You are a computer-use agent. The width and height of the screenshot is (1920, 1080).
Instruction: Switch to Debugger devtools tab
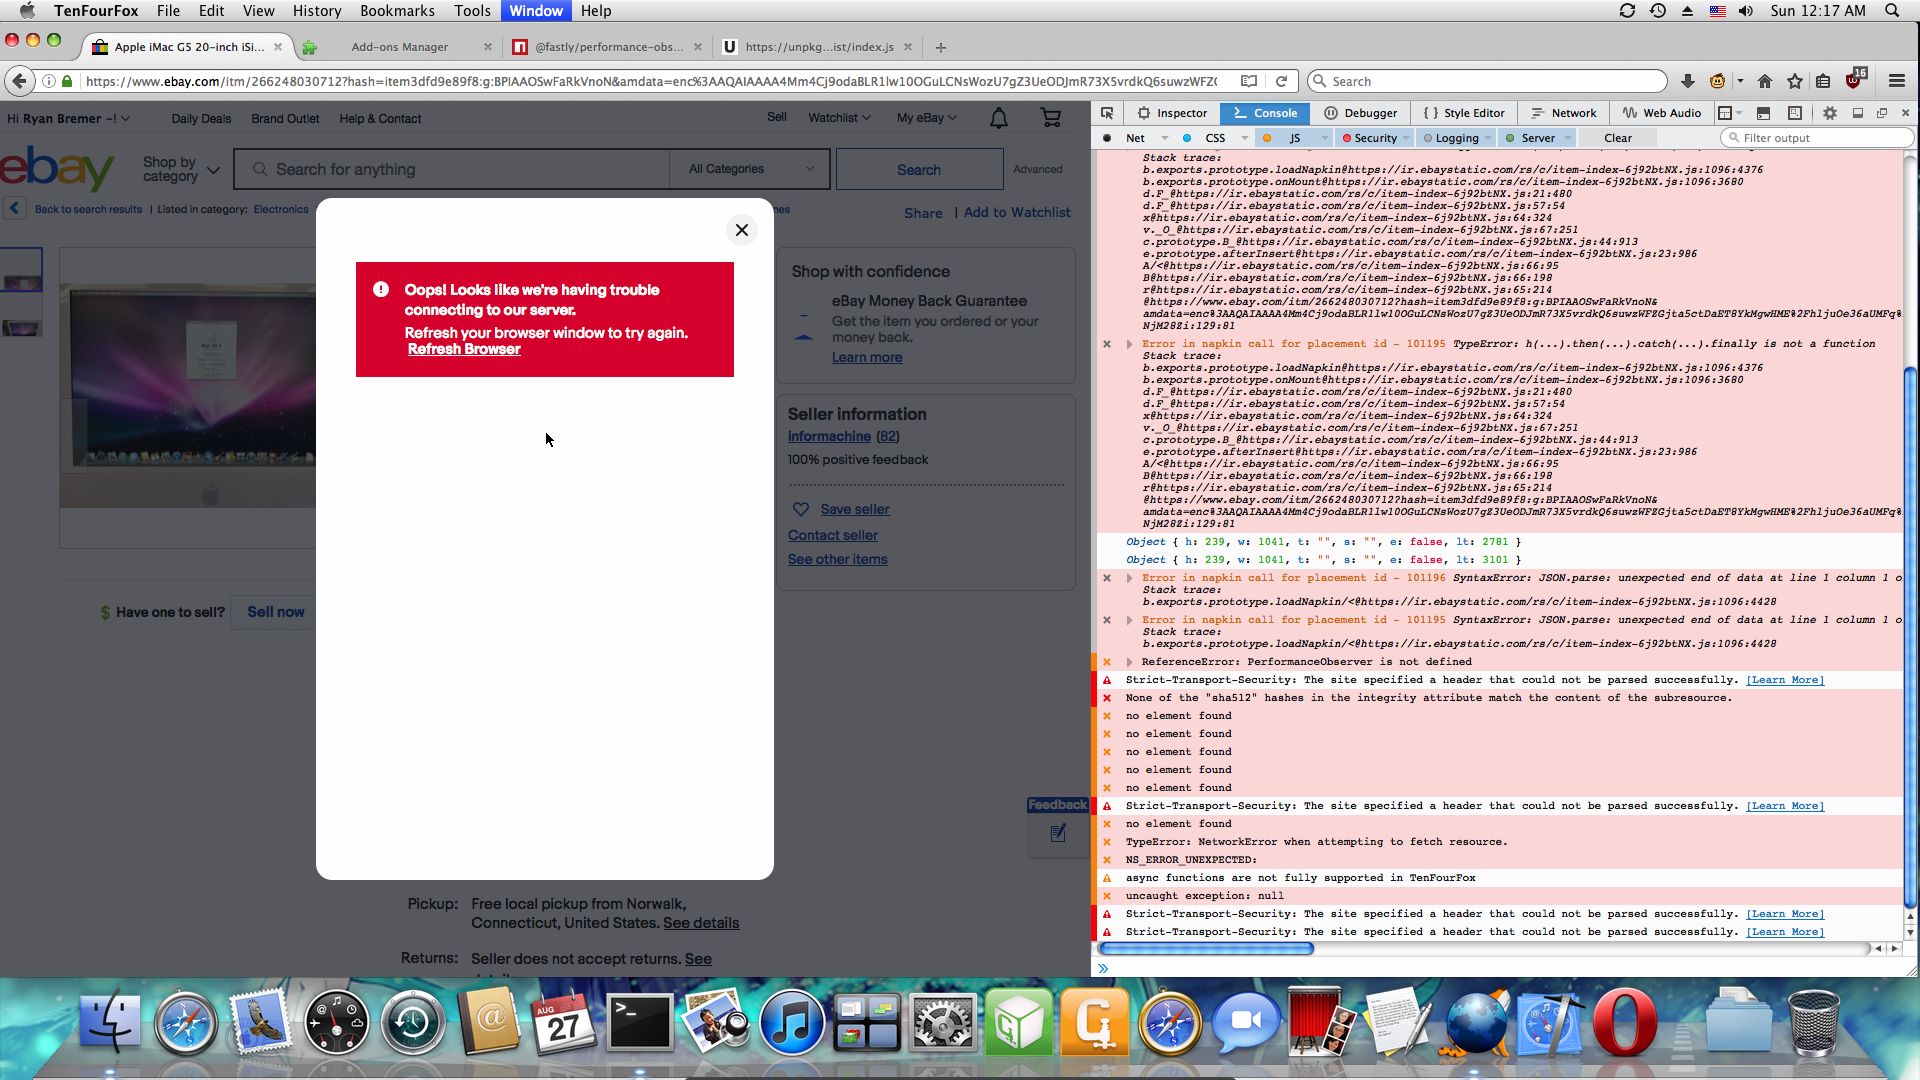click(1361, 113)
